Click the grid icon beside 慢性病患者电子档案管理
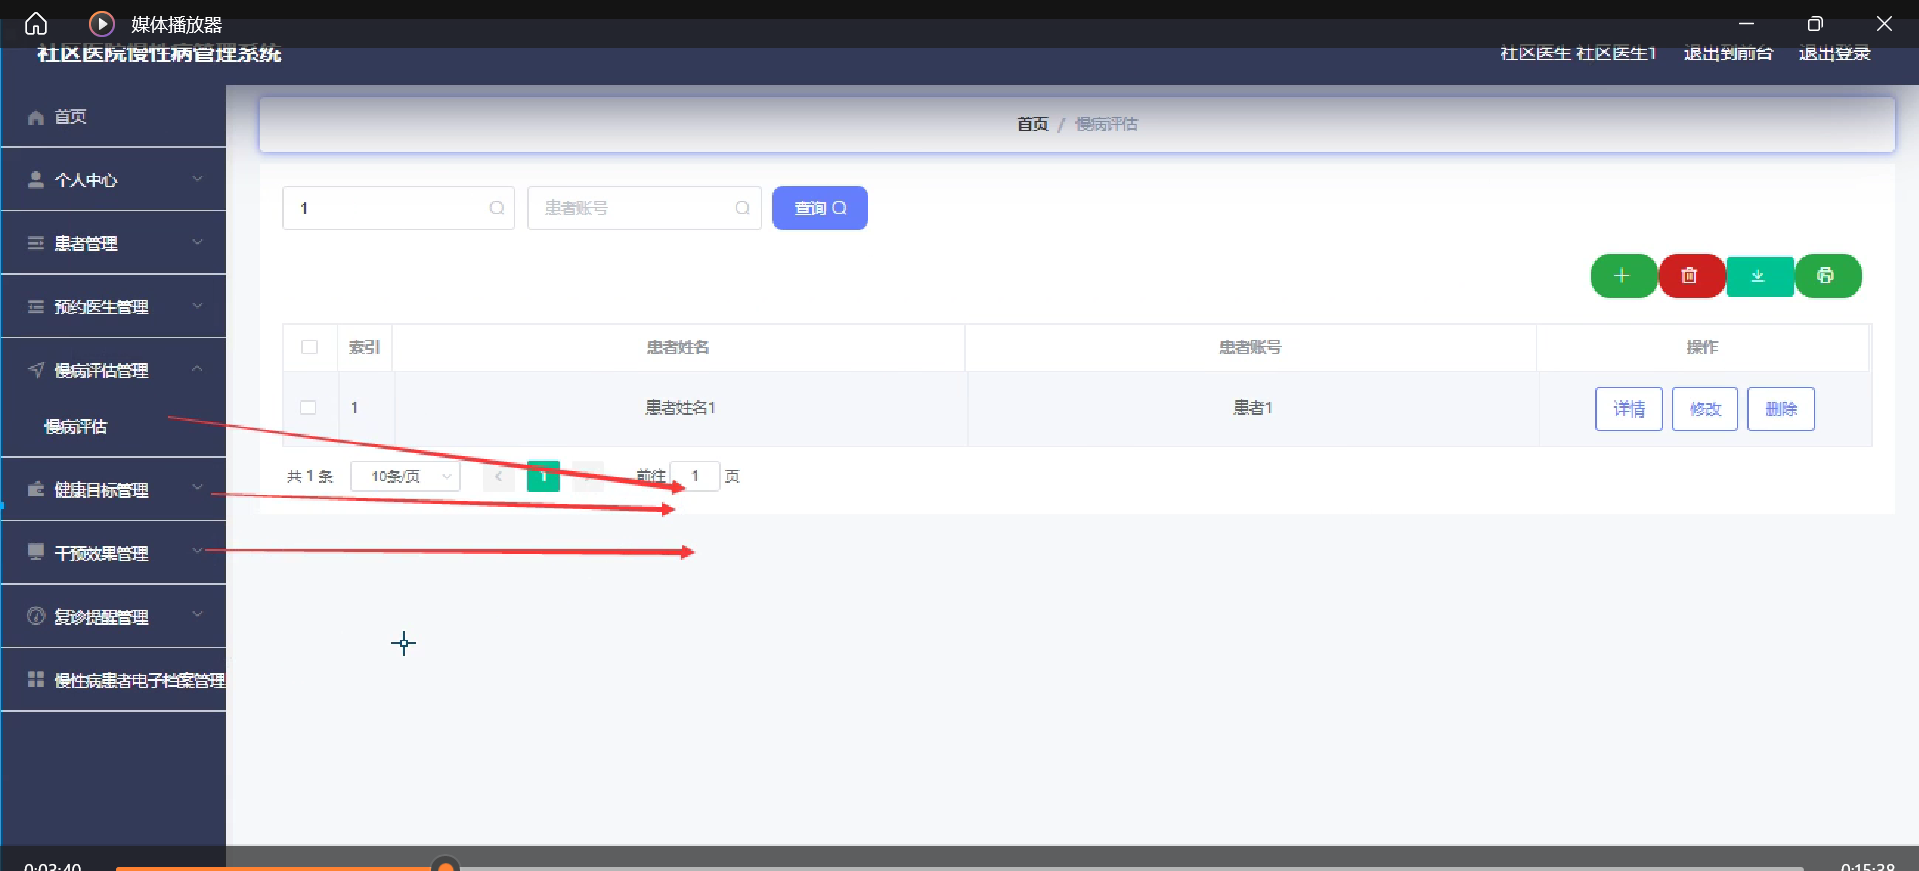 pos(36,679)
